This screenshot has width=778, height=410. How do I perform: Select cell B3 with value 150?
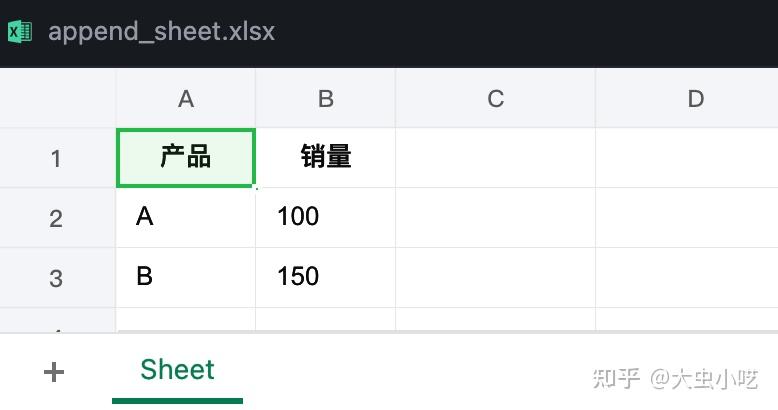coord(326,277)
